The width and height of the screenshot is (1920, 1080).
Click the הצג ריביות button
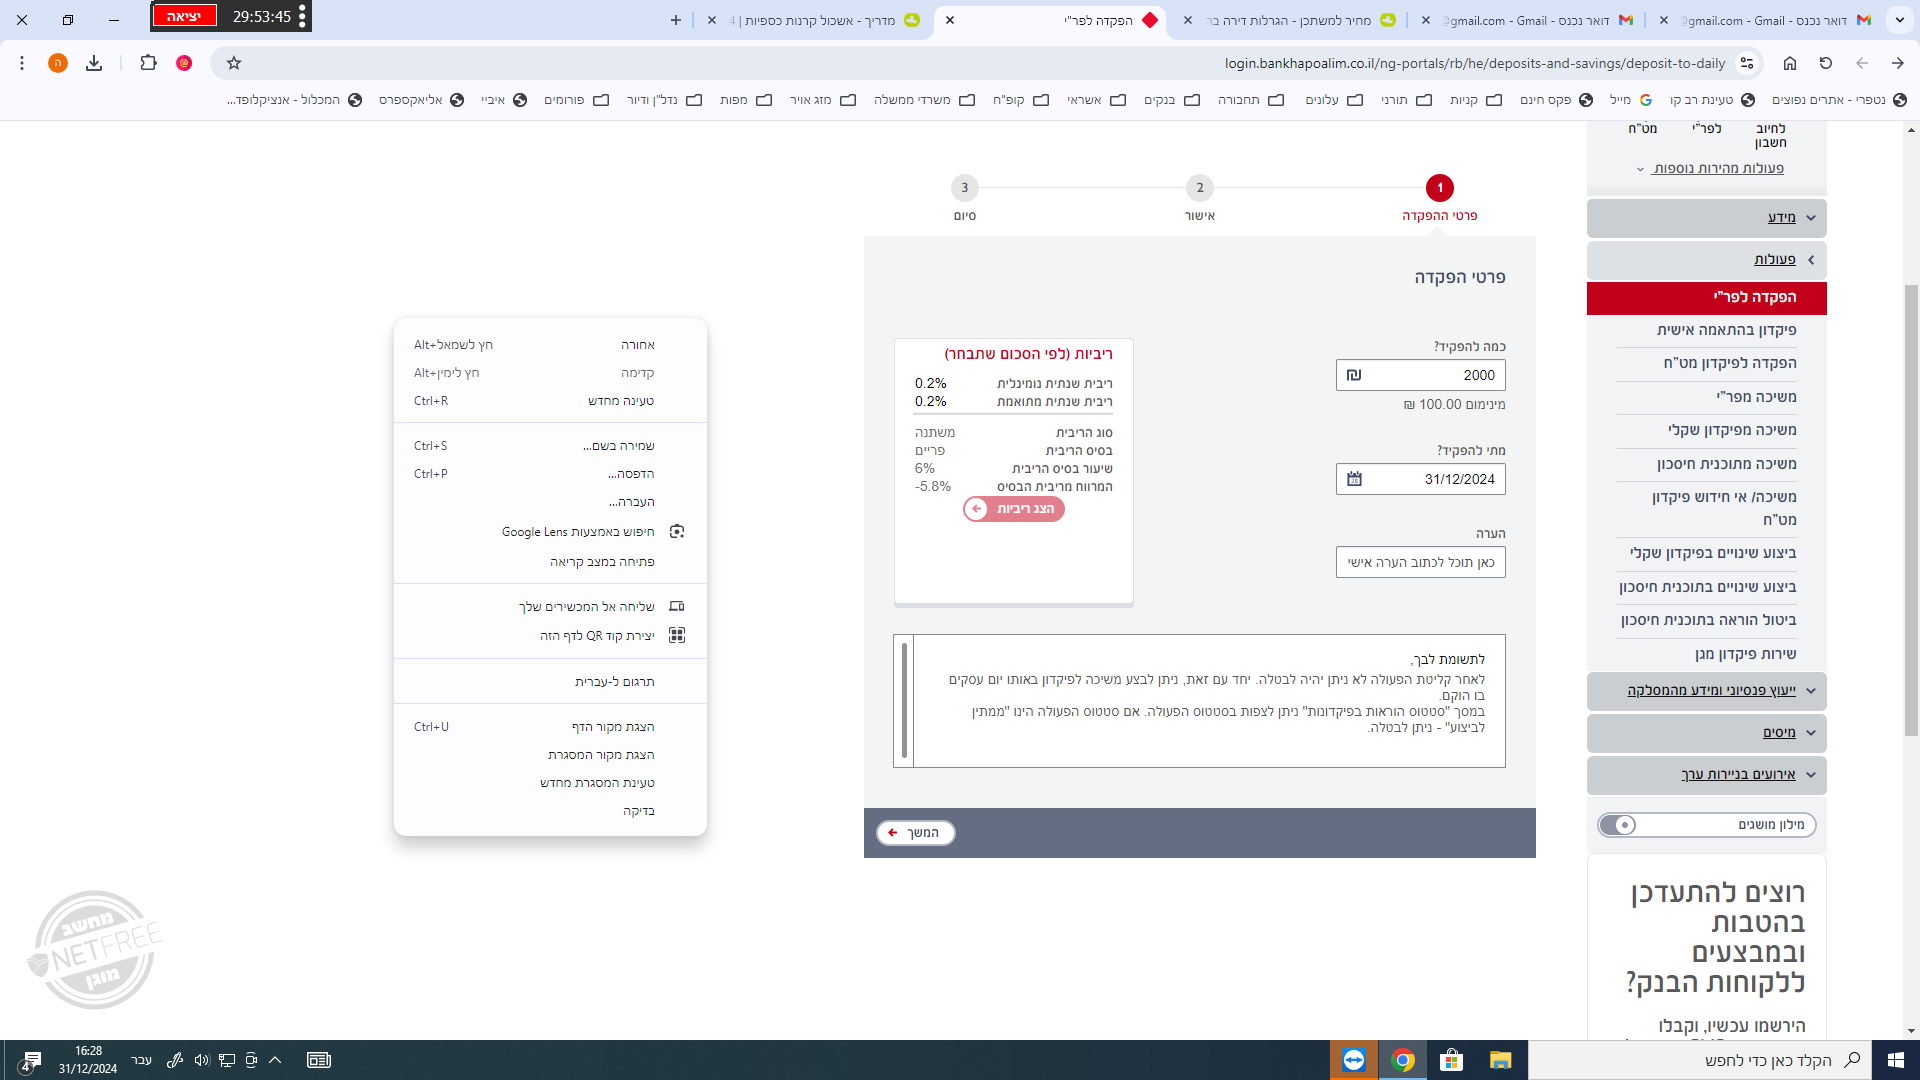coord(1014,509)
